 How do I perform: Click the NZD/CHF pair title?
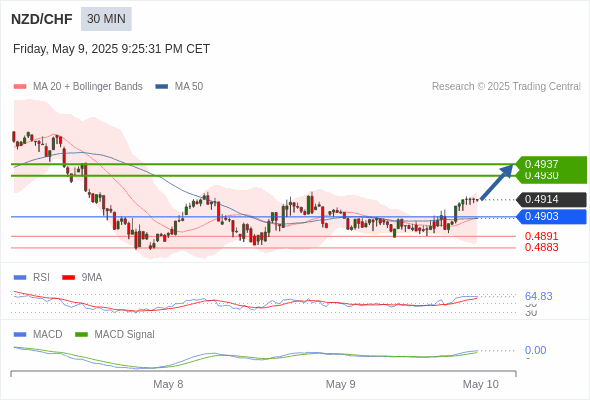pyautogui.click(x=42, y=19)
